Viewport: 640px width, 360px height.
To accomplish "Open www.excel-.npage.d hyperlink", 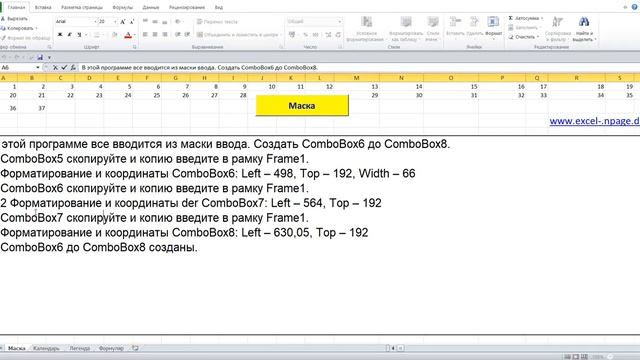I will click(594, 121).
